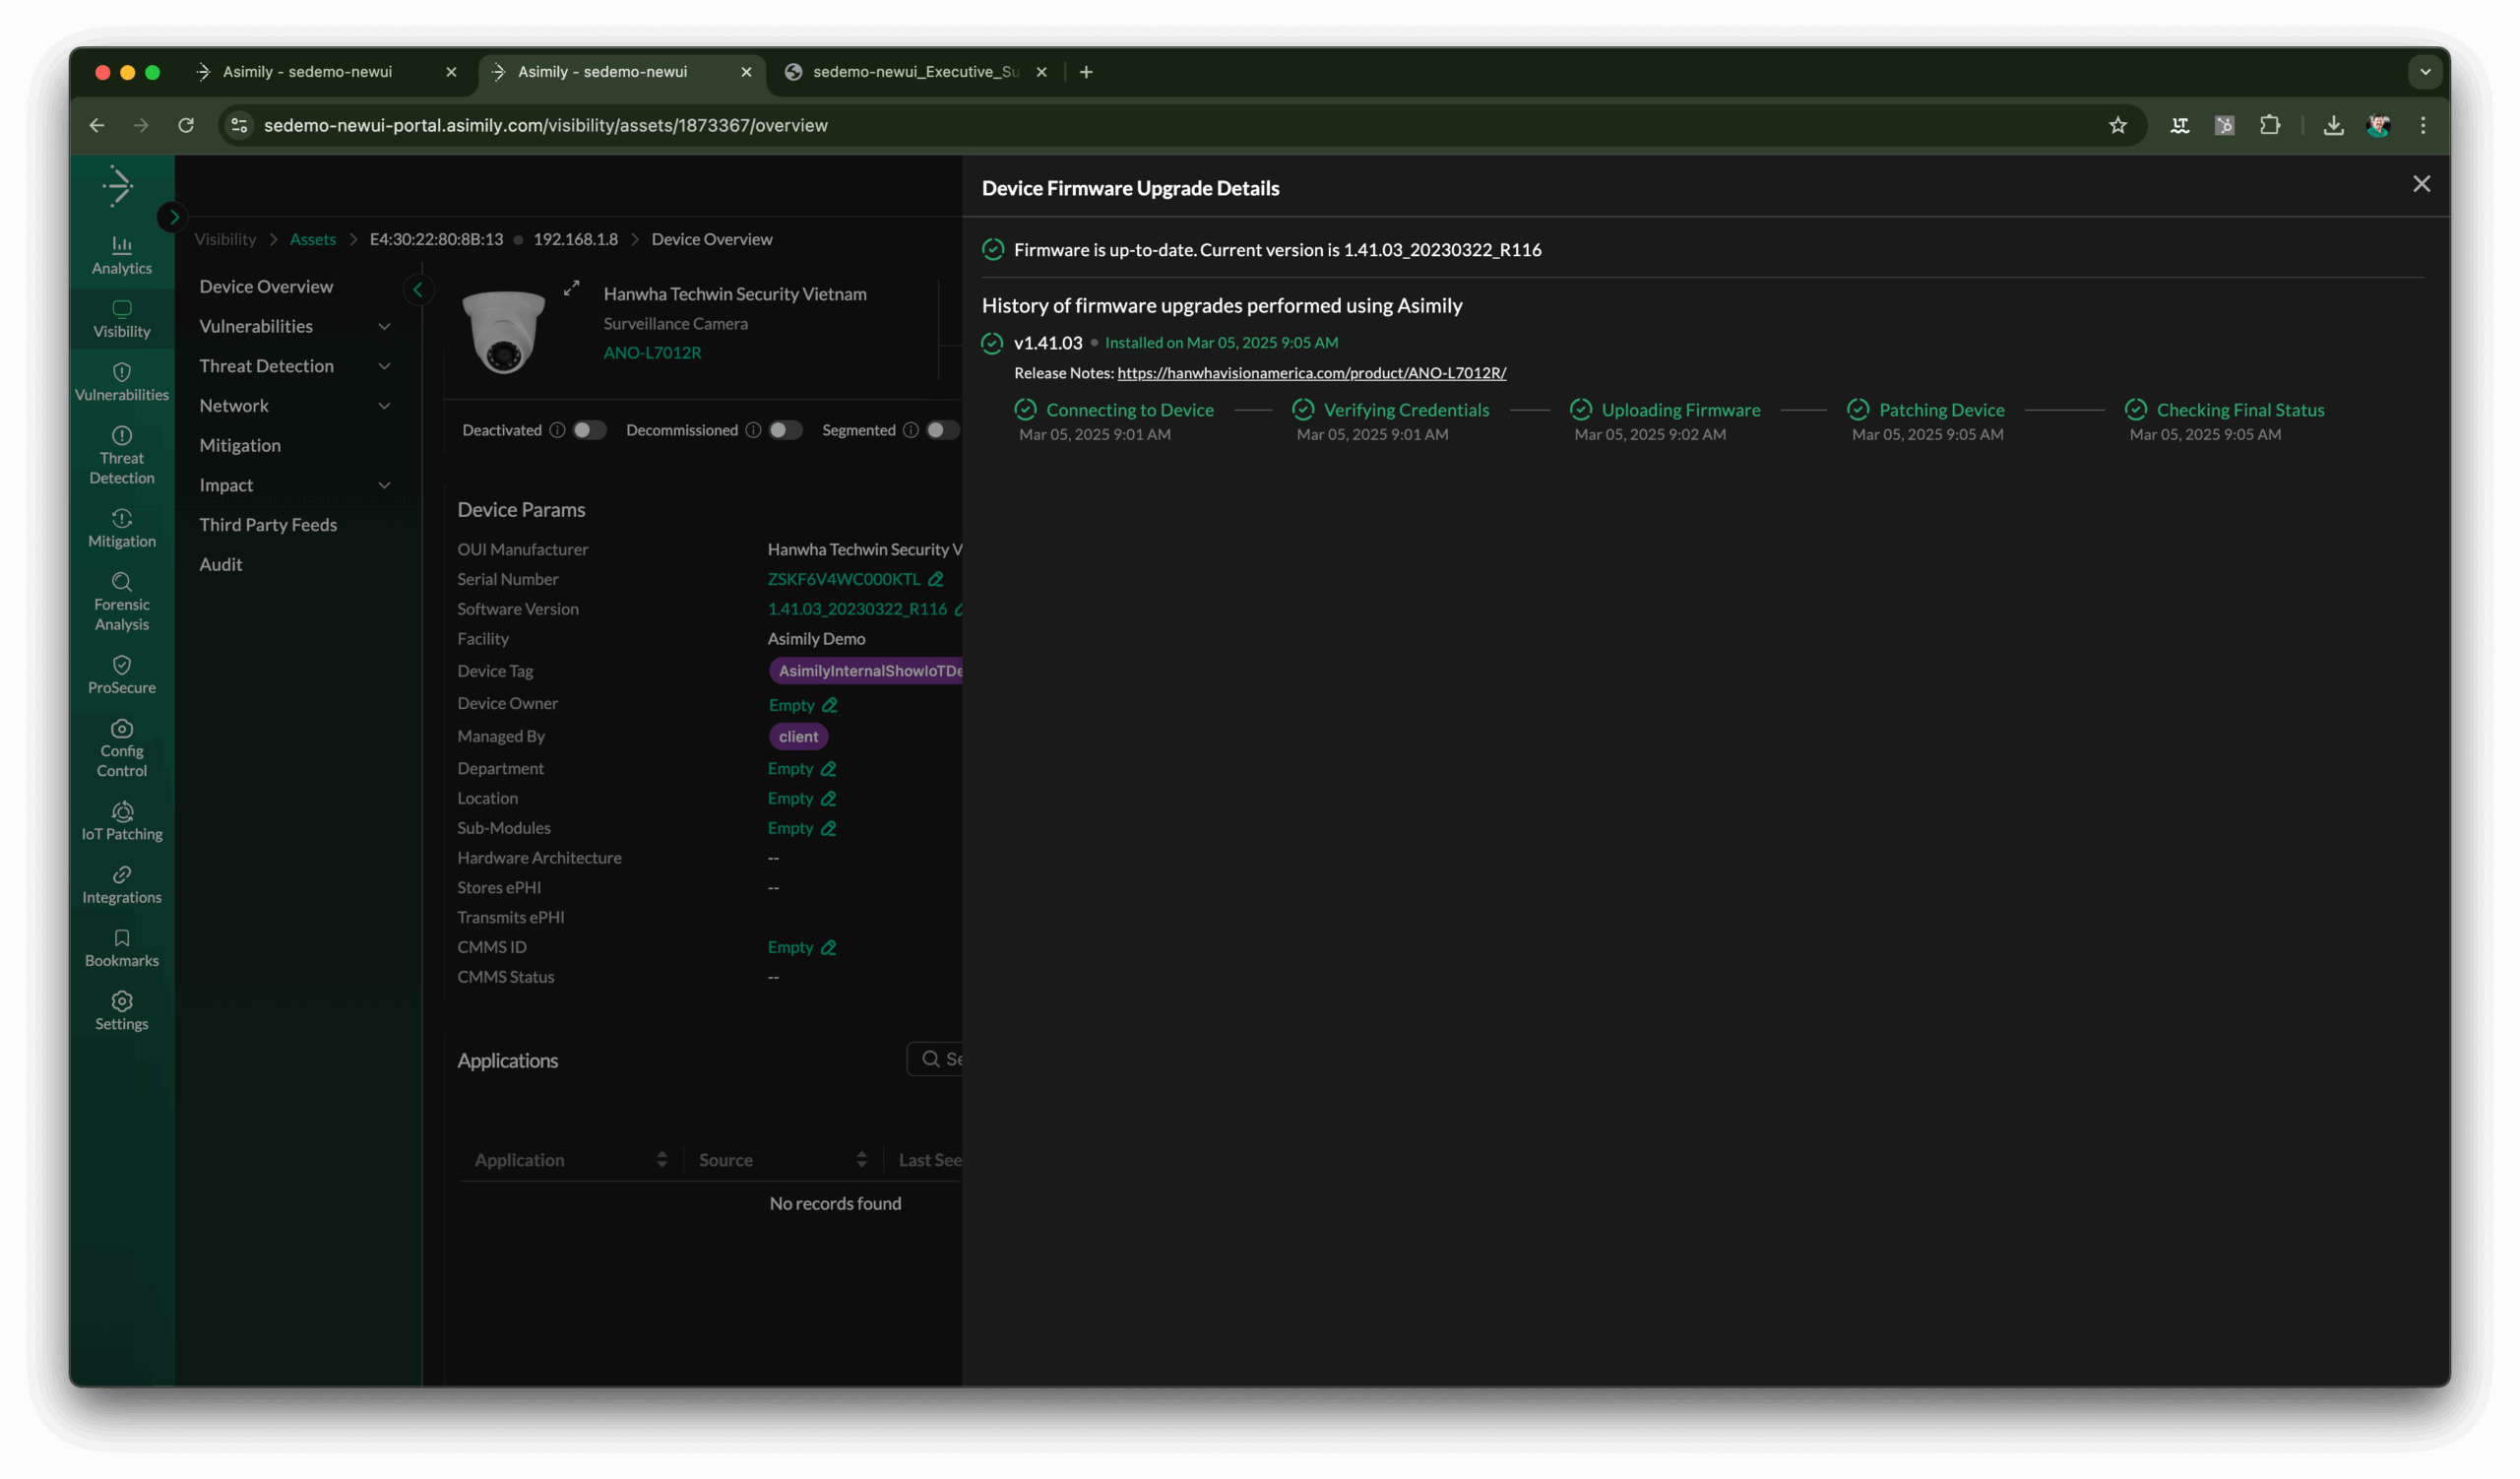Click the Applications search field
The width and height of the screenshot is (2520, 1479).
(936, 1059)
